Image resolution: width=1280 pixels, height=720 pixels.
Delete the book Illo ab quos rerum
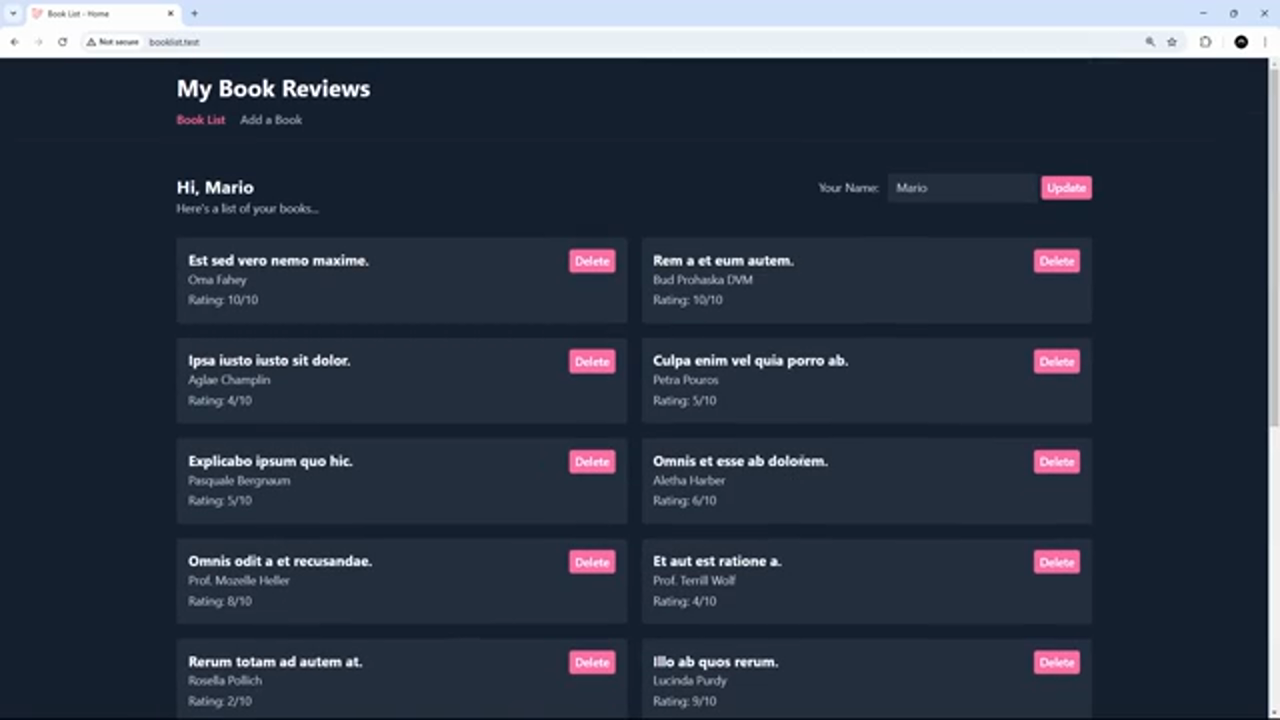1056,662
